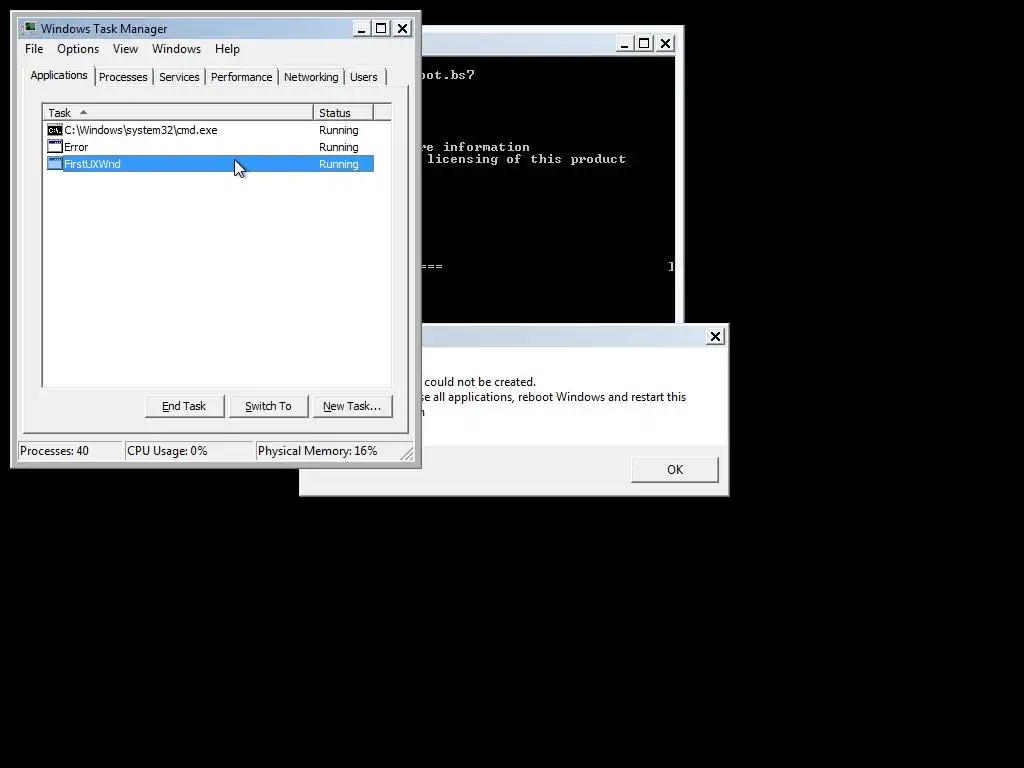Screen dimensions: 1024x768
Task: Click the FirstUXWnd task window icon
Action: (x=55, y=164)
